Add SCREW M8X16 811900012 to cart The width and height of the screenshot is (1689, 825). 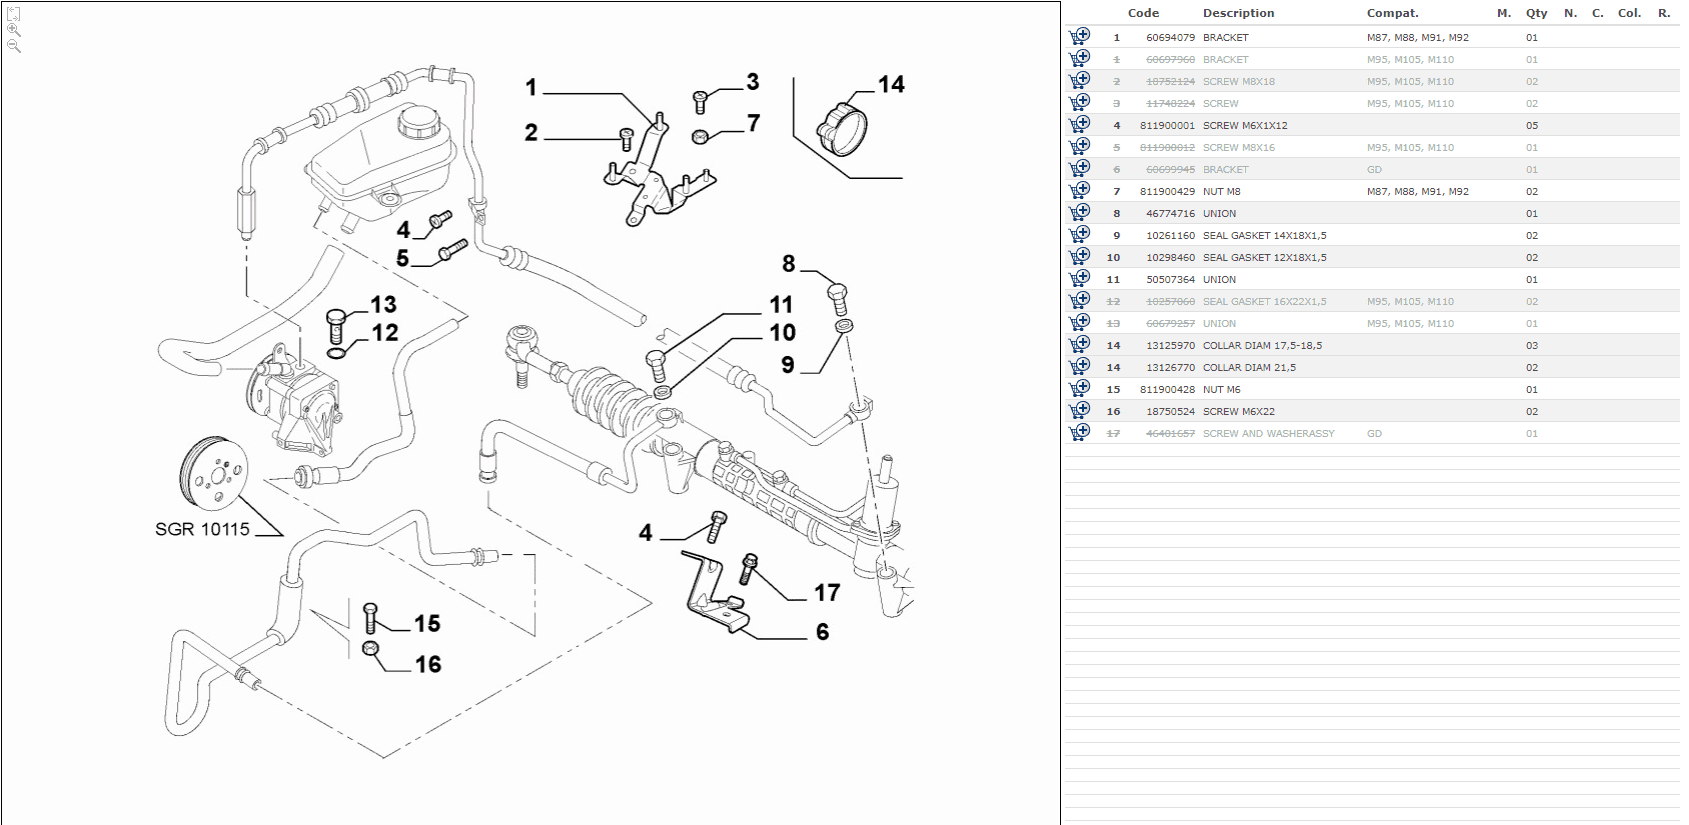(1080, 147)
